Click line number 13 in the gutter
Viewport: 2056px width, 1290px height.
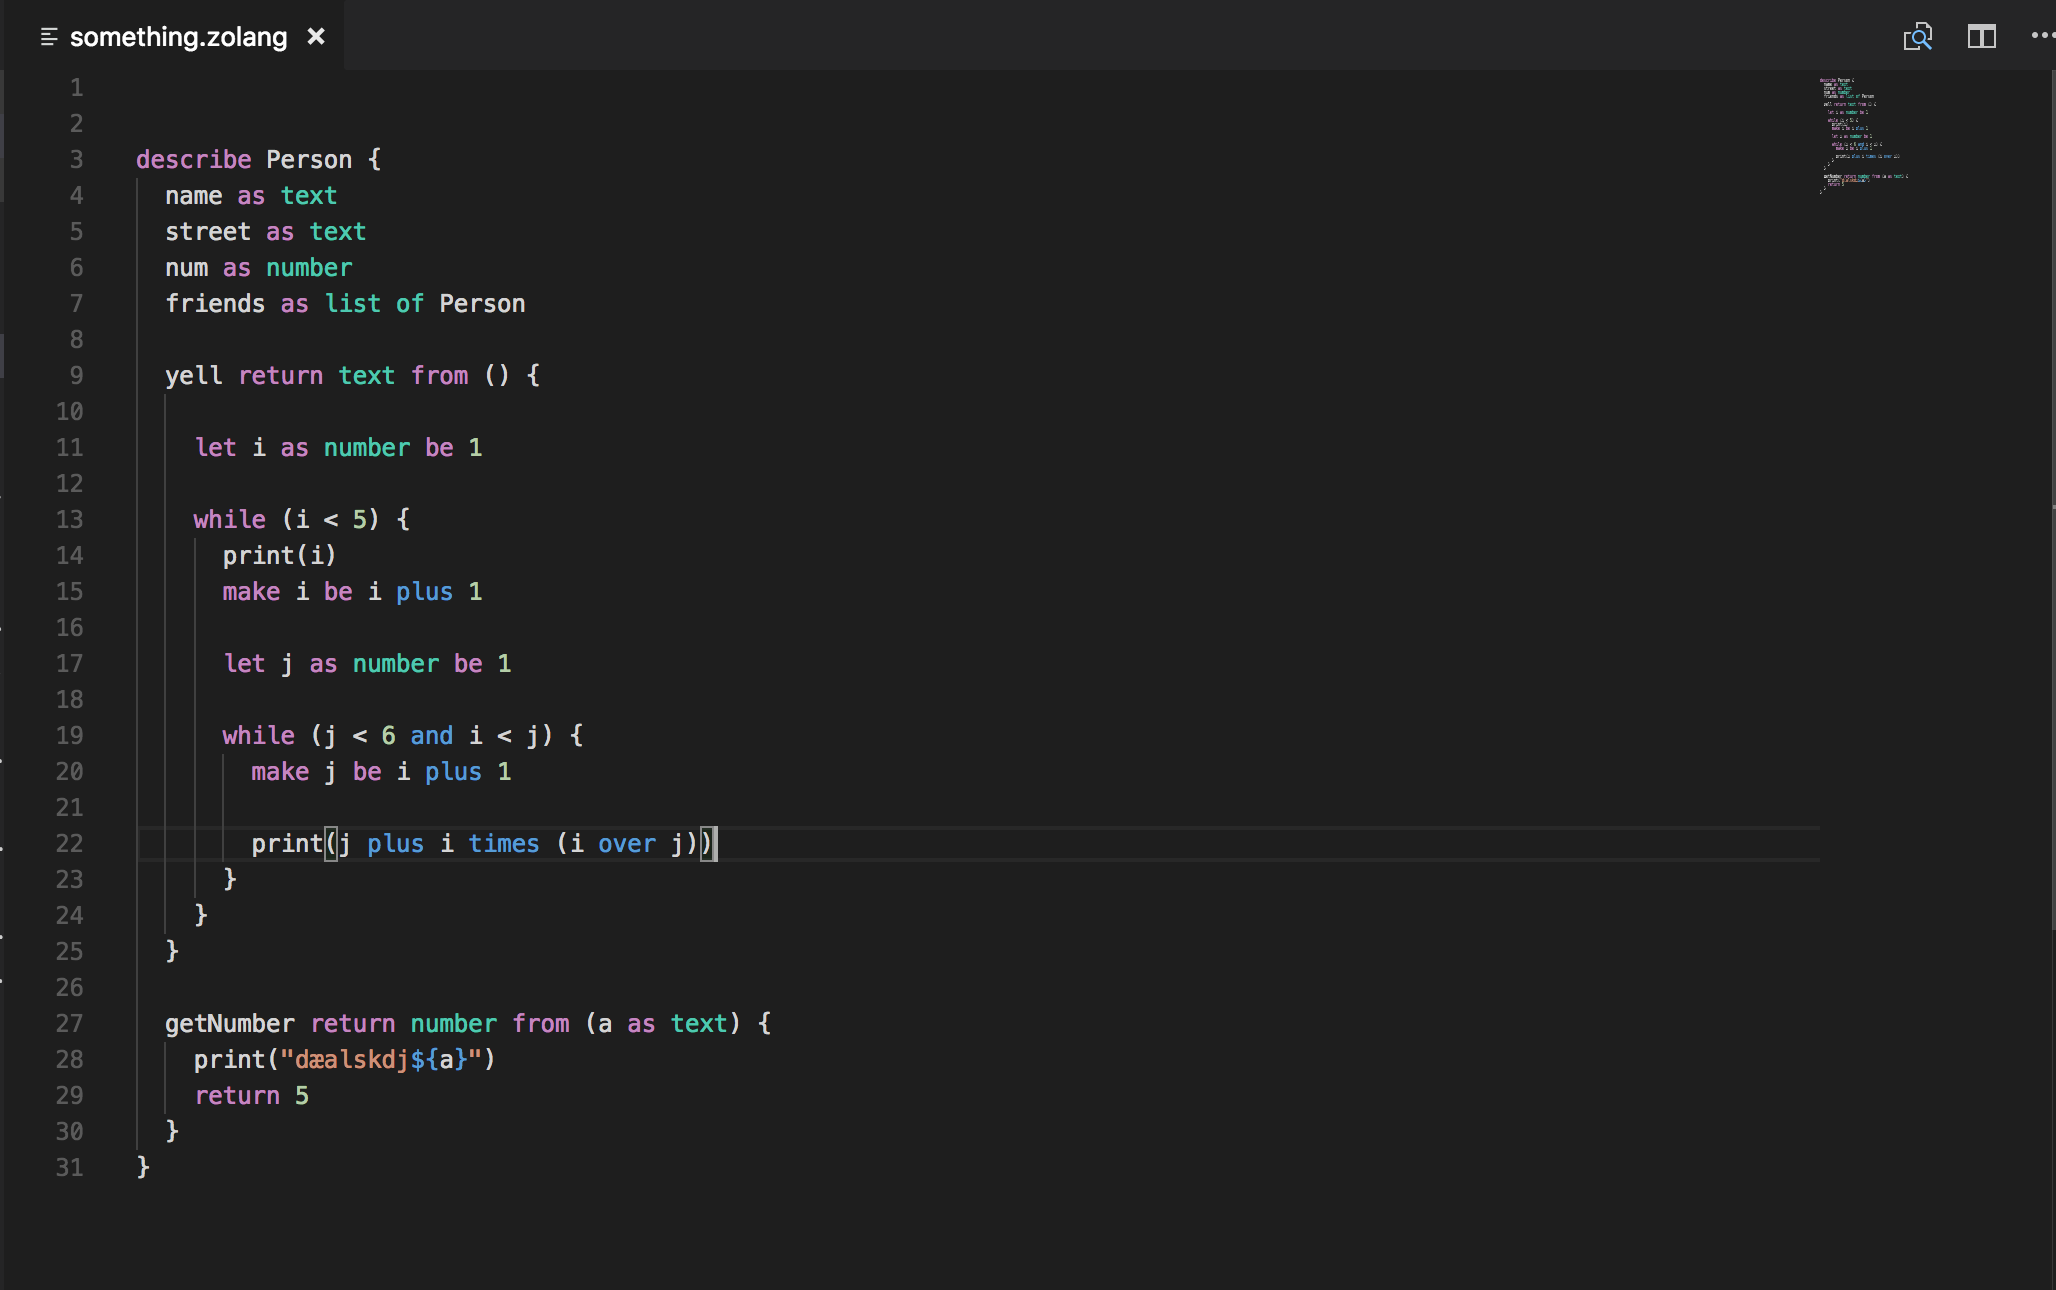[69, 520]
